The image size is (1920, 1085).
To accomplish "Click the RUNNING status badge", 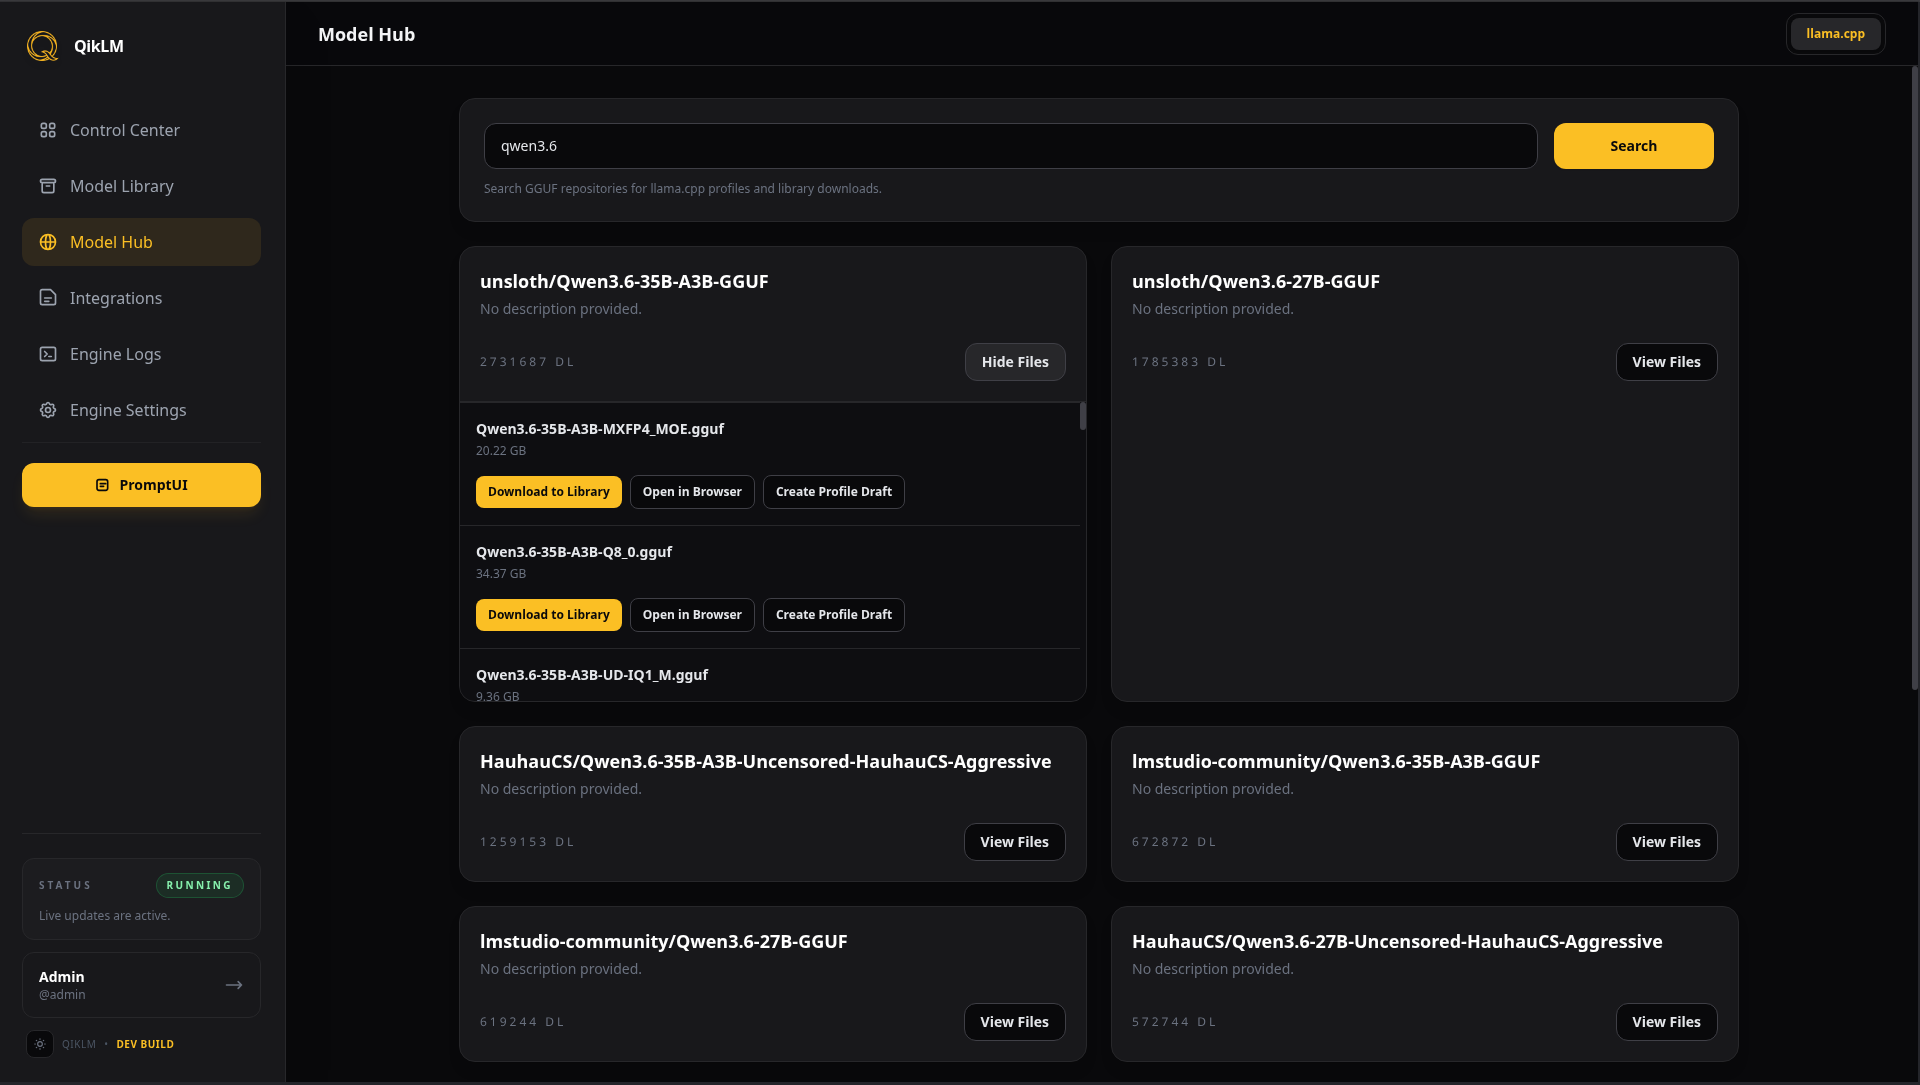I will pos(199,885).
